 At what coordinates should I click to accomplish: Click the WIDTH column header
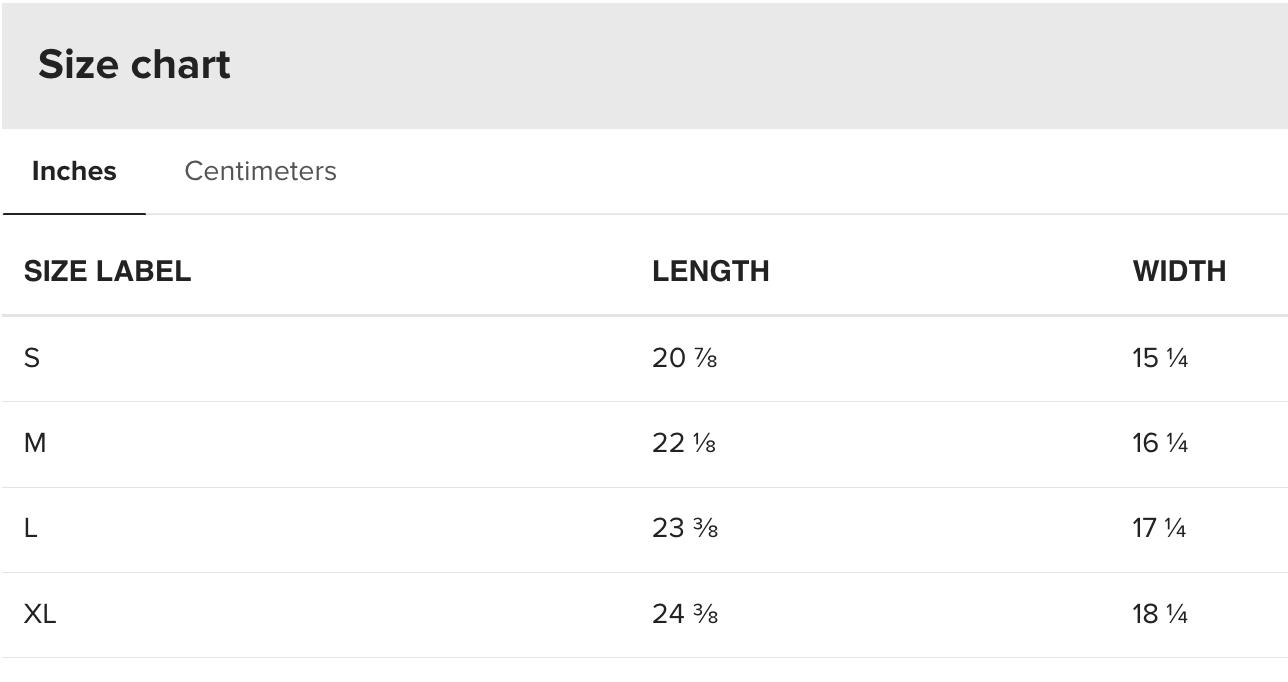coord(1179,271)
